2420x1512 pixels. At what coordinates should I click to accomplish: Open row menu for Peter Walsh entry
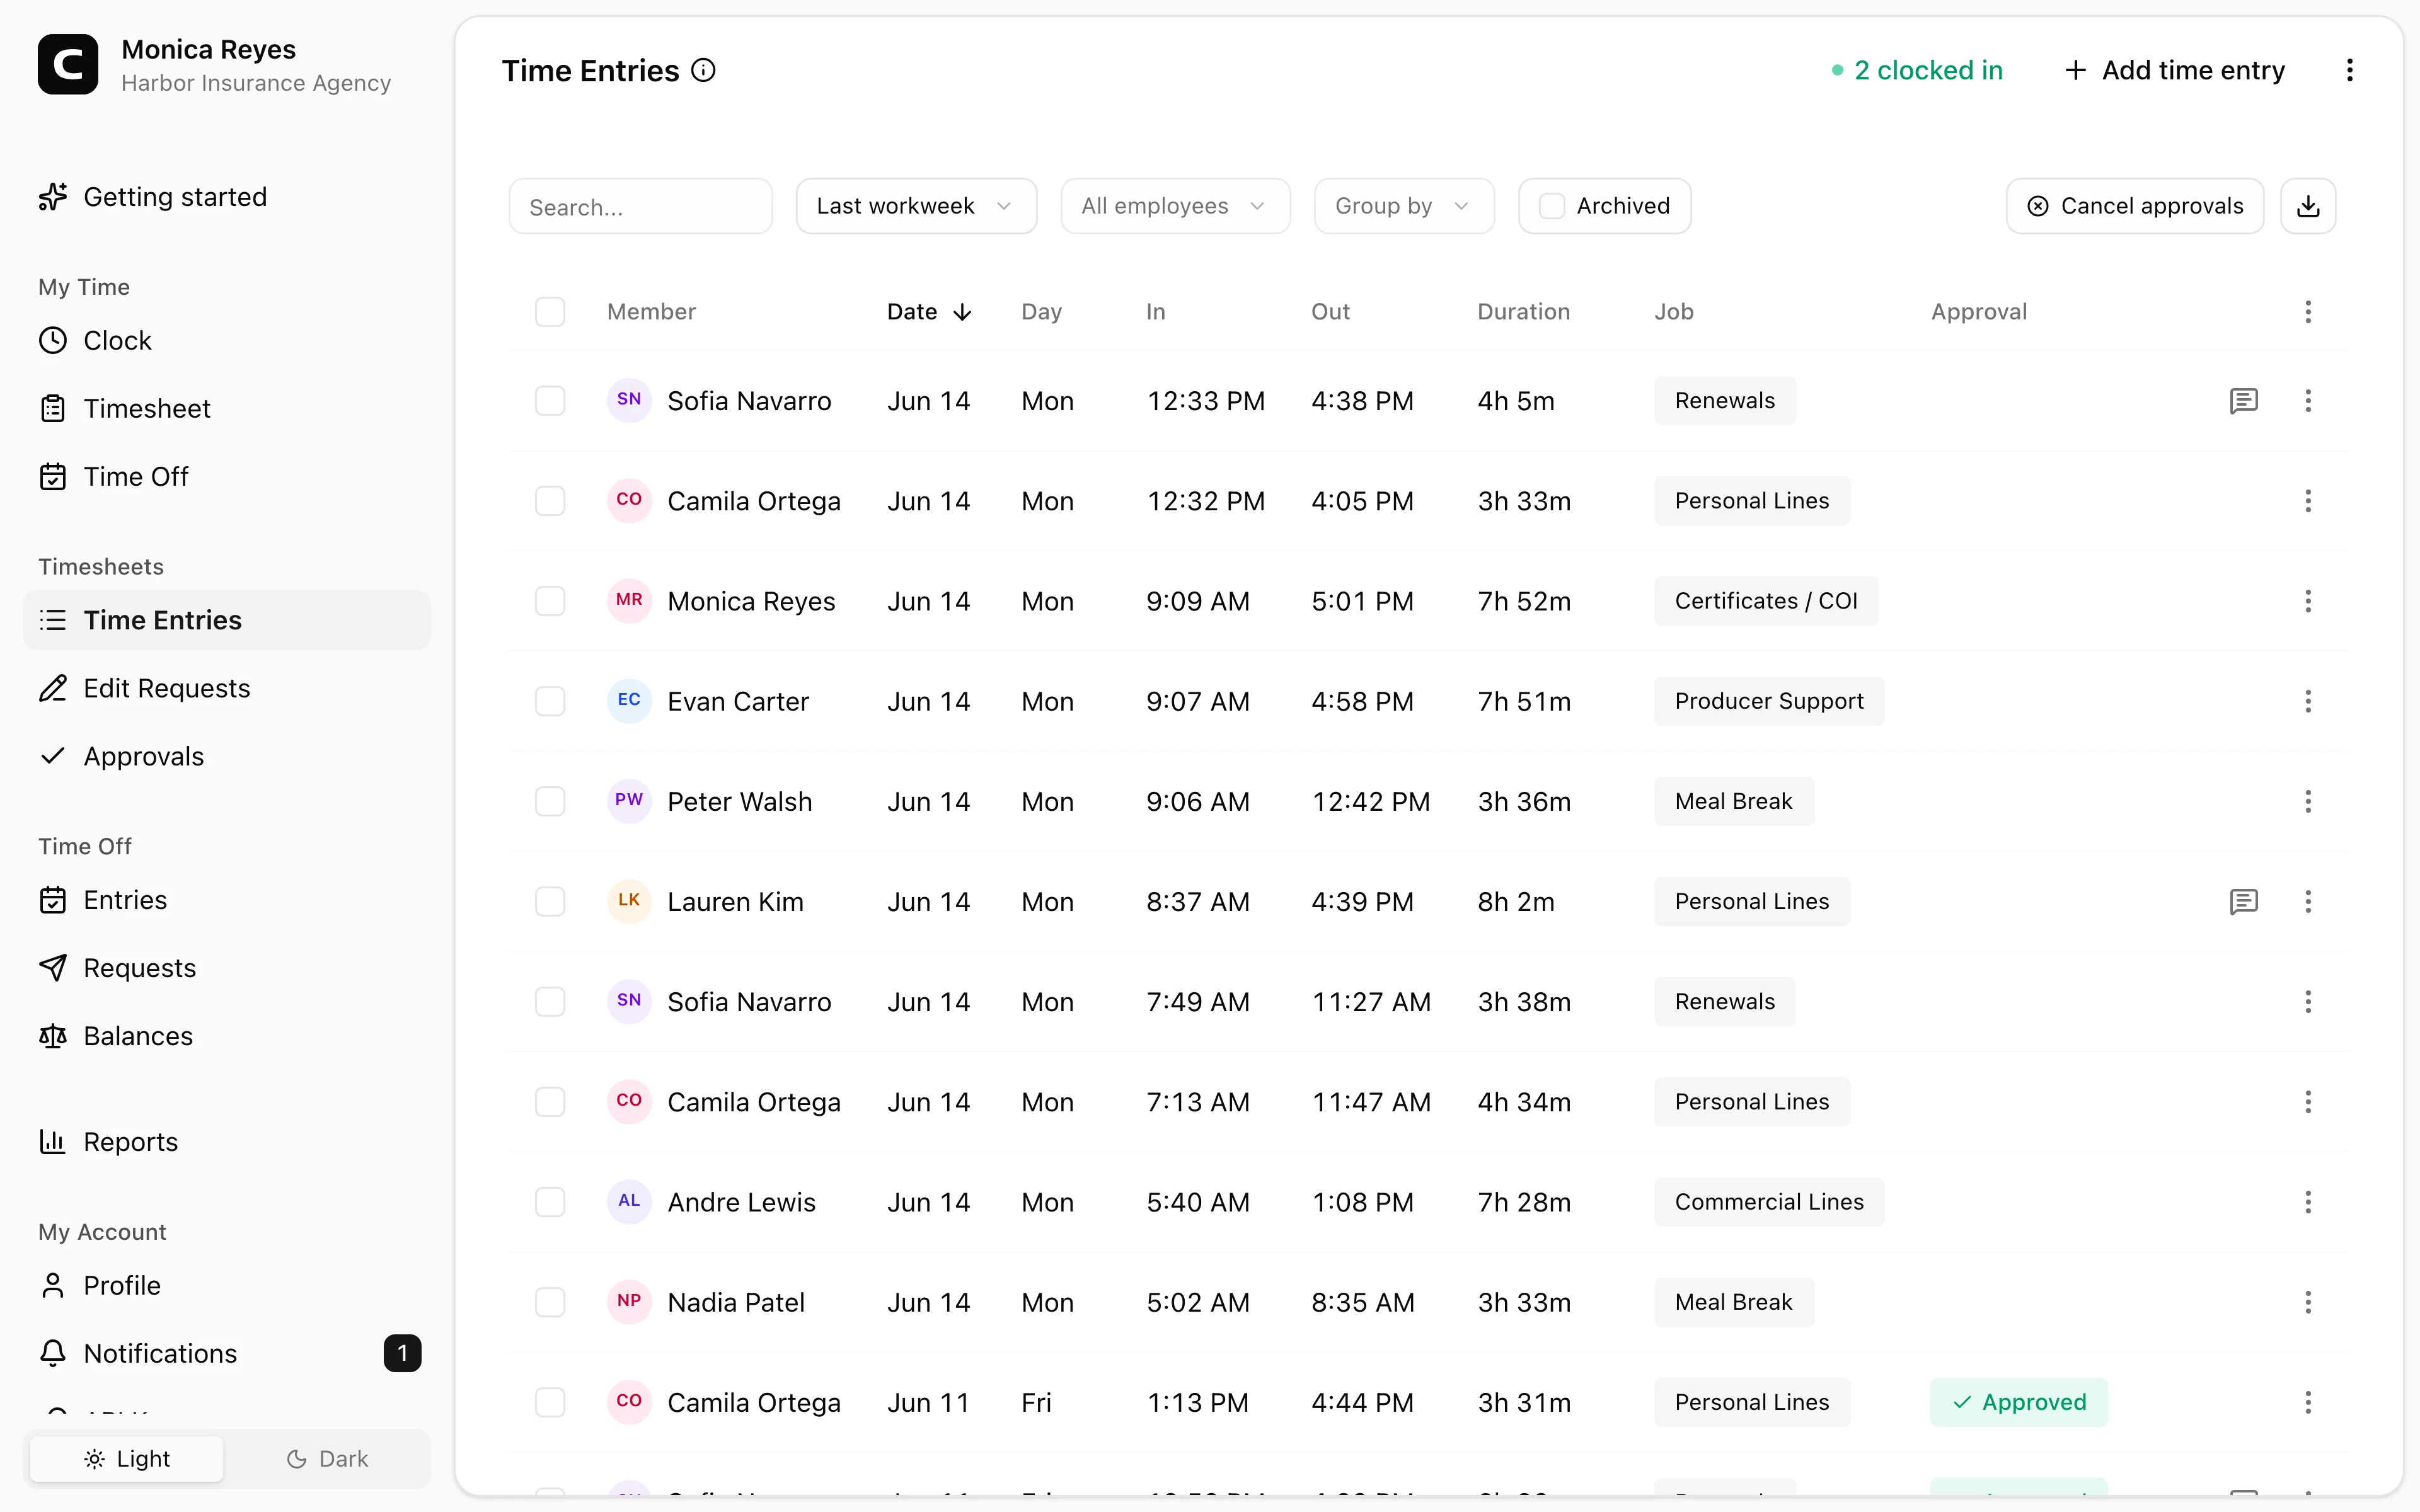(x=2308, y=801)
